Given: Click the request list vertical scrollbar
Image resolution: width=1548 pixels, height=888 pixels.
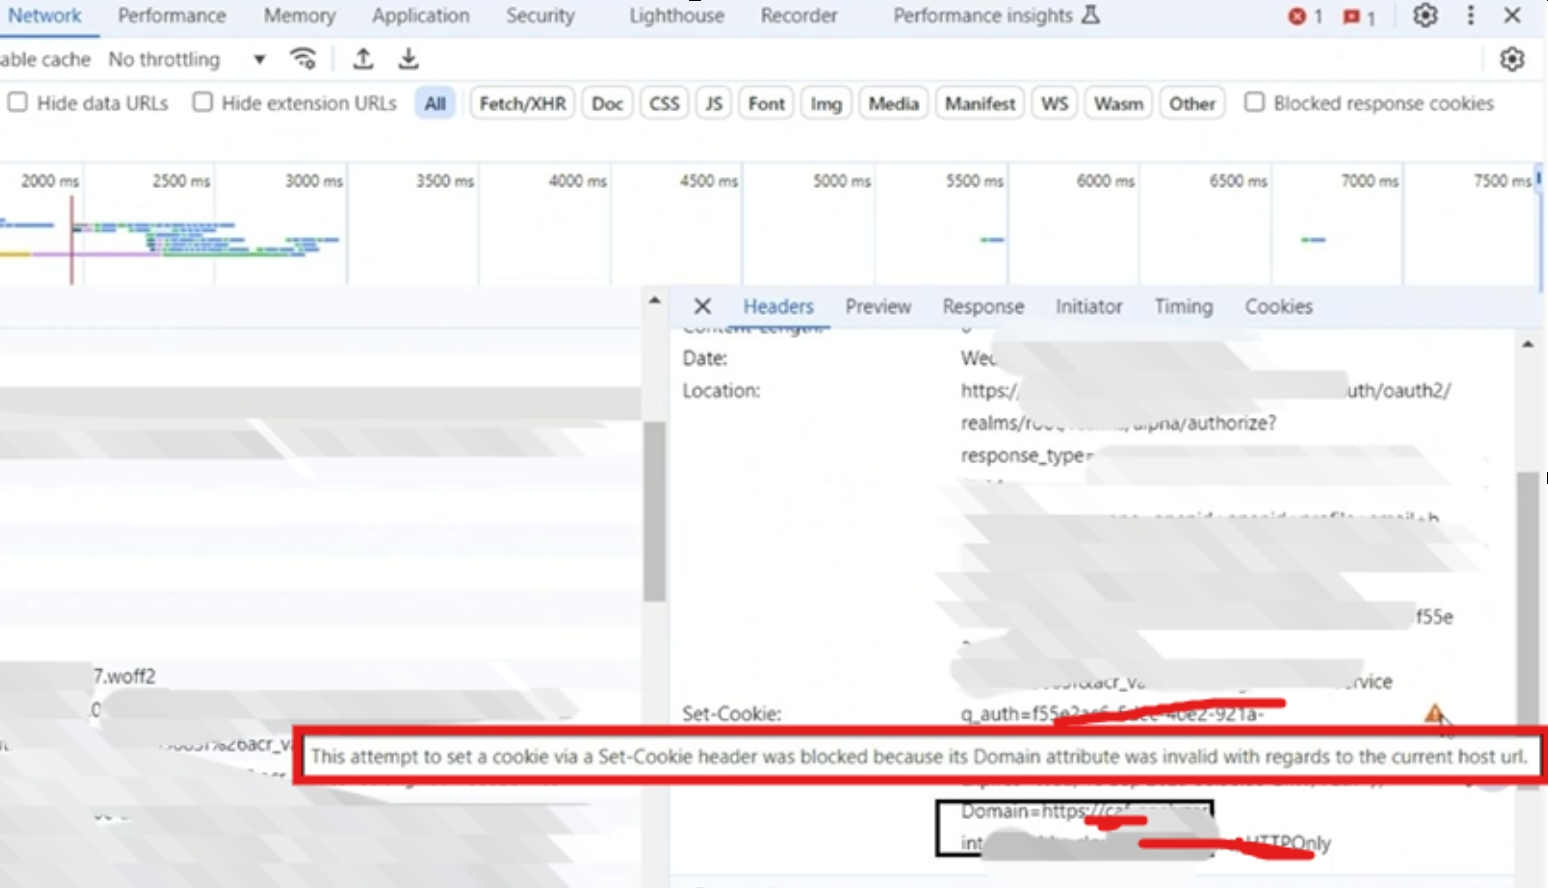Looking at the screenshot, I should coord(654,510).
